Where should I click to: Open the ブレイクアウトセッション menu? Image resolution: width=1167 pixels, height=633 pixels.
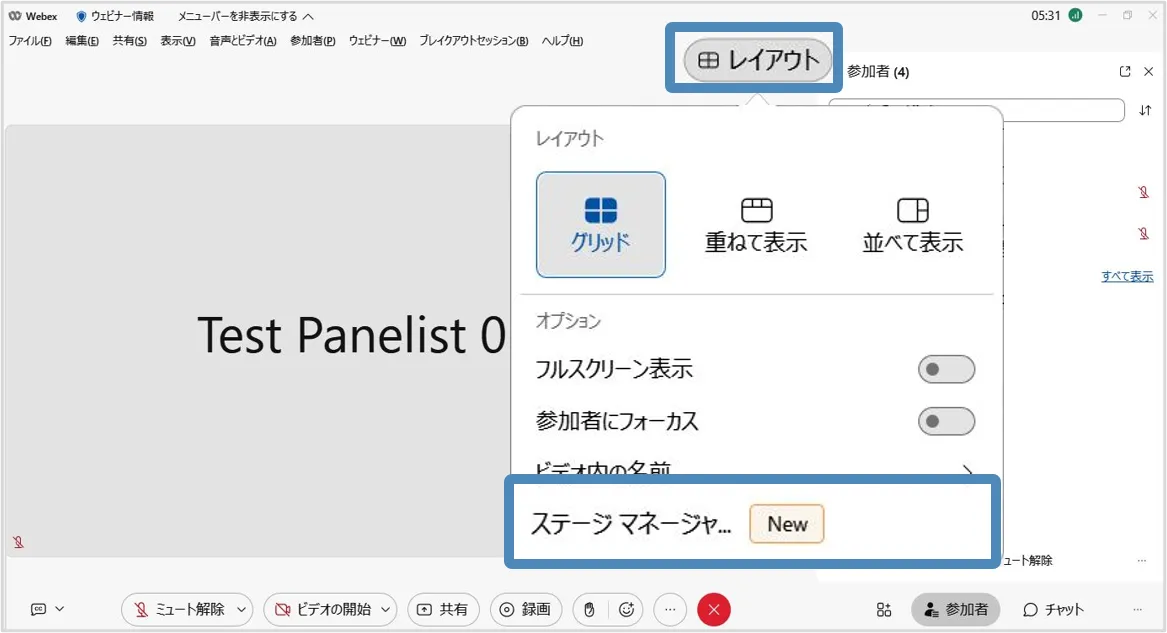pos(473,41)
